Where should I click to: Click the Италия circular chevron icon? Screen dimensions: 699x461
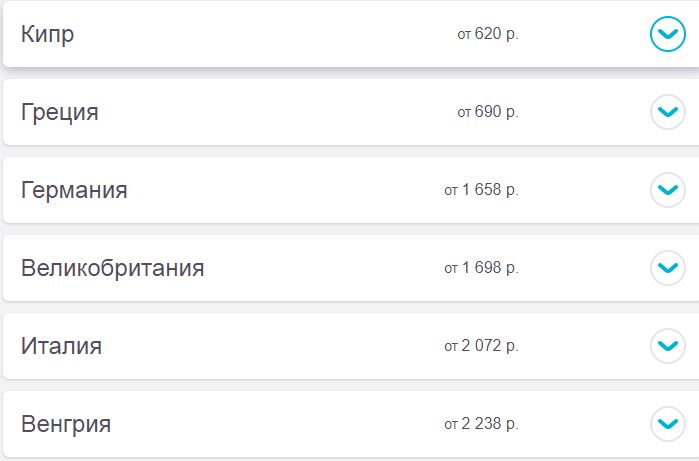(x=667, y=346)
